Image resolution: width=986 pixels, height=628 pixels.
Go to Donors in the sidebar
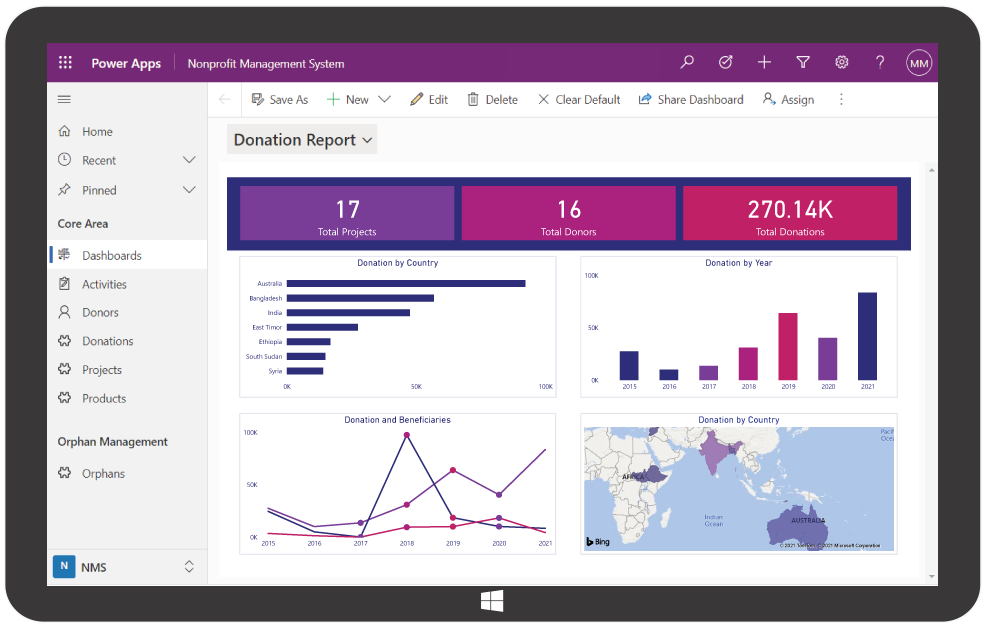100,313
